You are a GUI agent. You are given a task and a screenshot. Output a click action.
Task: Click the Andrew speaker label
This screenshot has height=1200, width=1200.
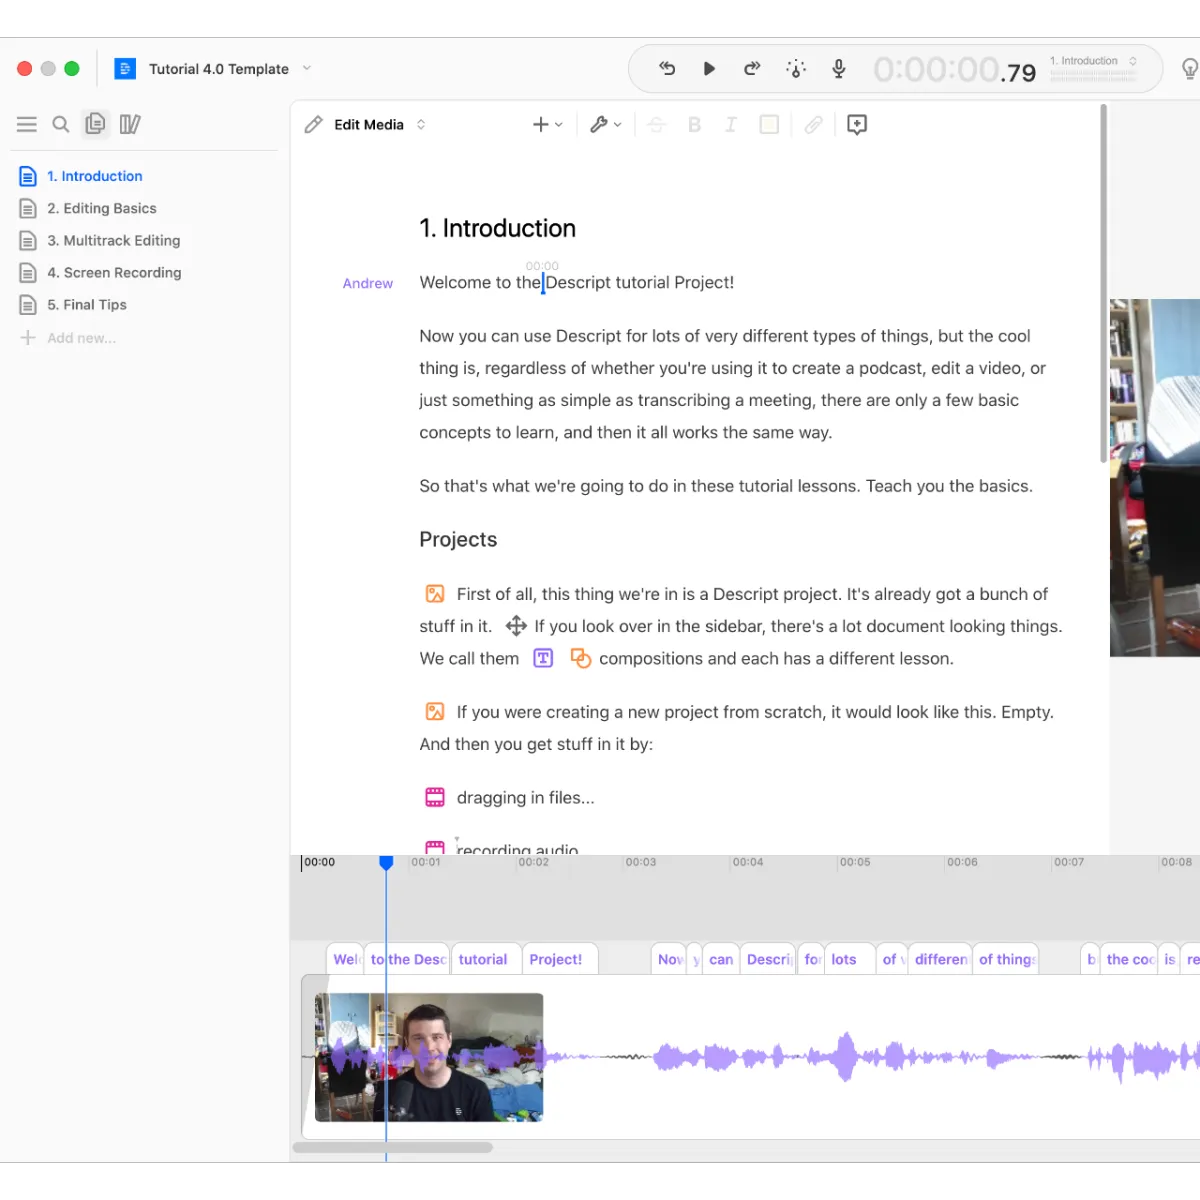tap(368, 283)
